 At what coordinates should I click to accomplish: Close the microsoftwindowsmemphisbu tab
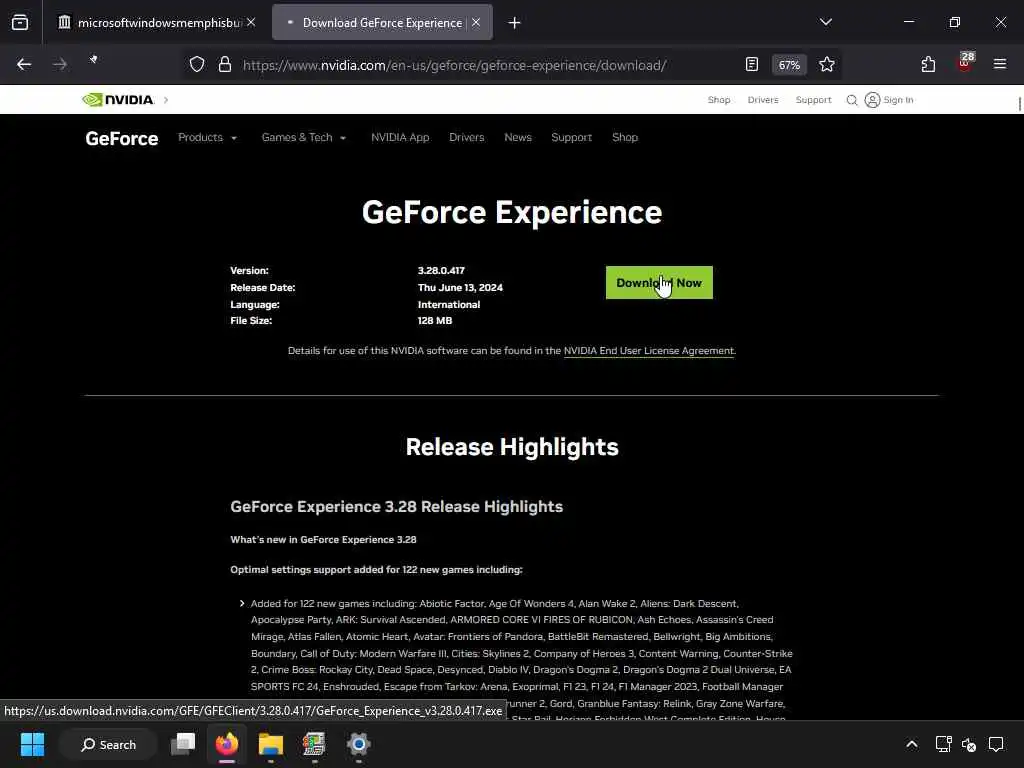point(251,23)
